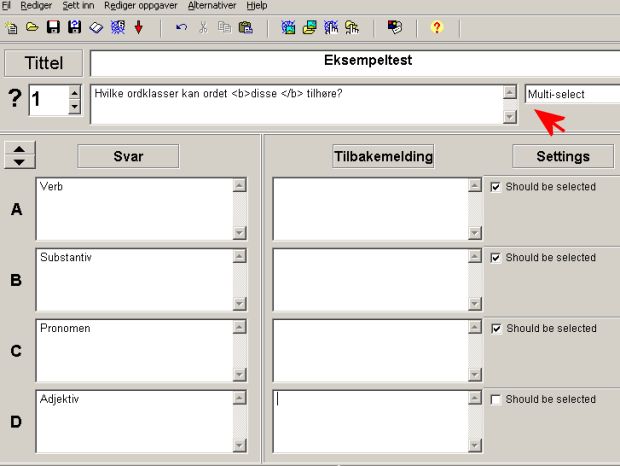
Task: Increase the question number with the up spinner
Action: (x=74, y=93)
